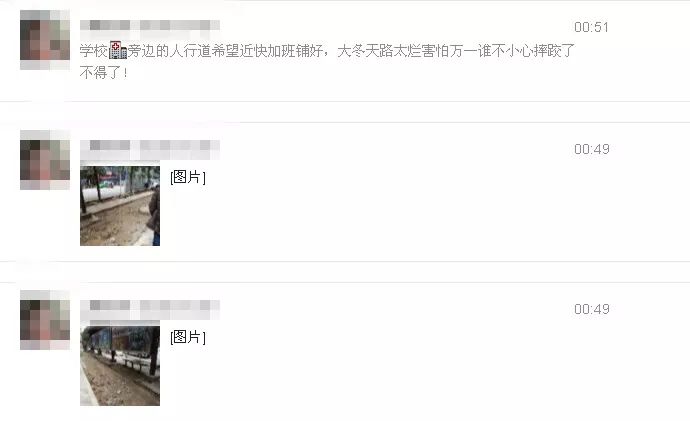This screenshot has width=690, height=421.
Task: Click the phrase 大冬天路太烂 in the message
Action: click(379, 51)
